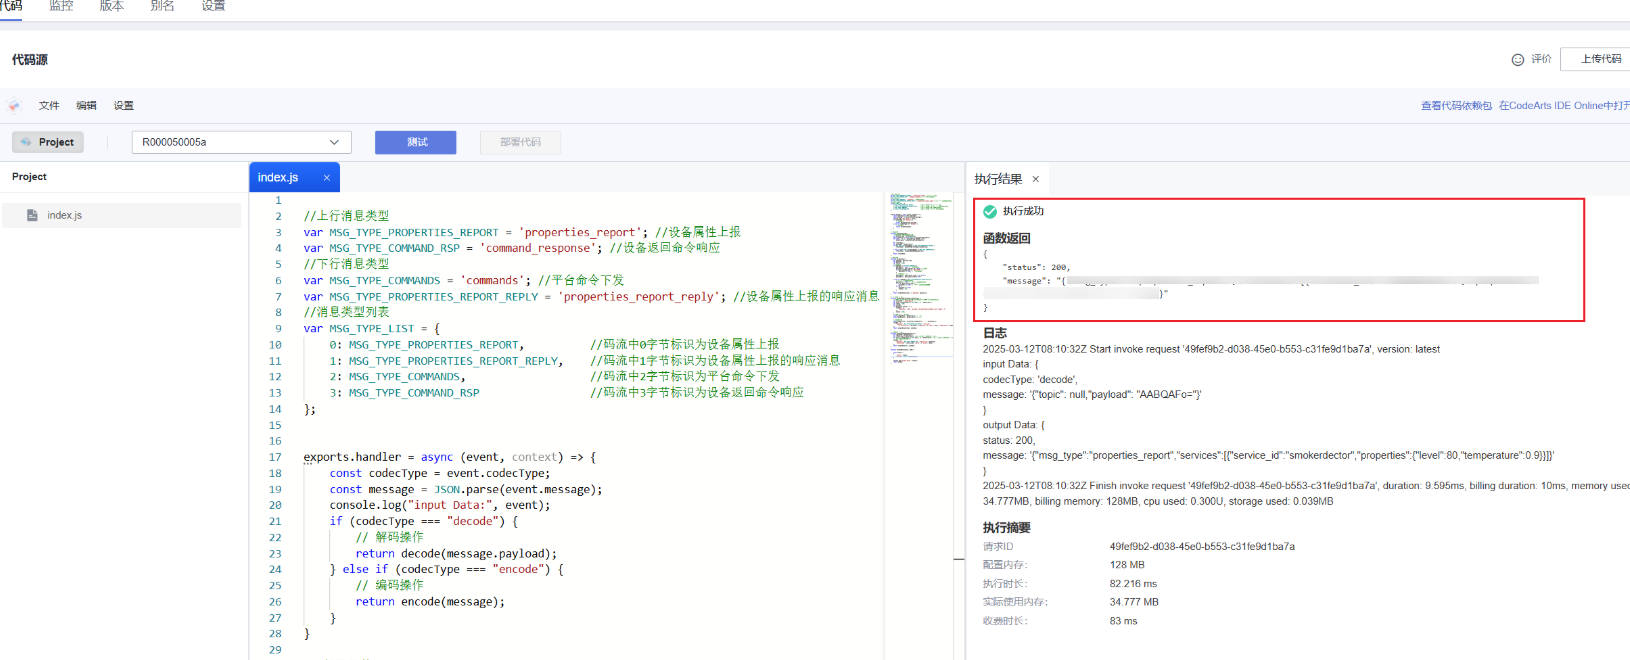Open the 查看代码依赖包 link
This screenshot has height=660, width=1630.
click(1456, 105)
